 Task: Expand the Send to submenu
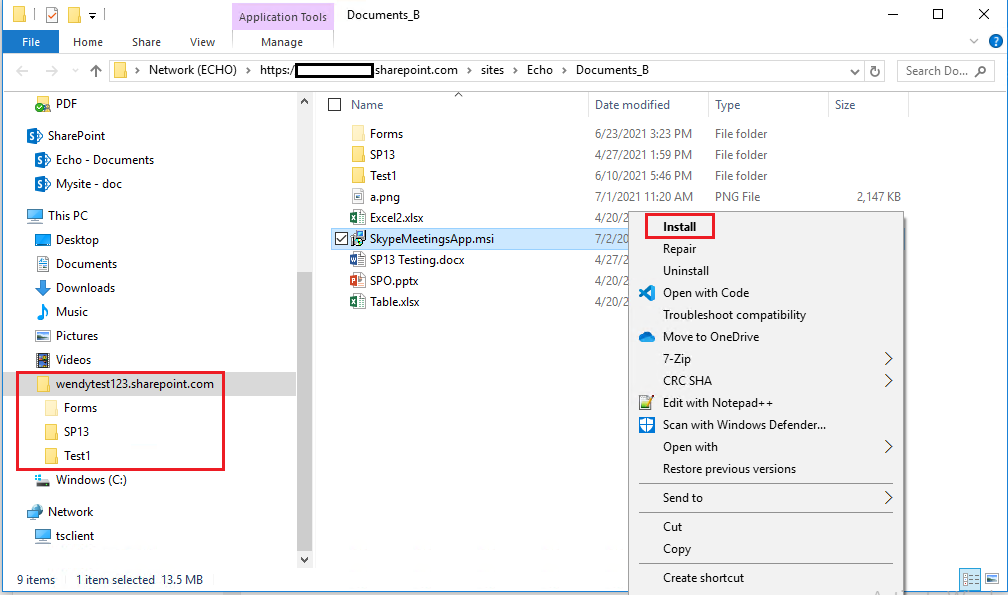680,497
